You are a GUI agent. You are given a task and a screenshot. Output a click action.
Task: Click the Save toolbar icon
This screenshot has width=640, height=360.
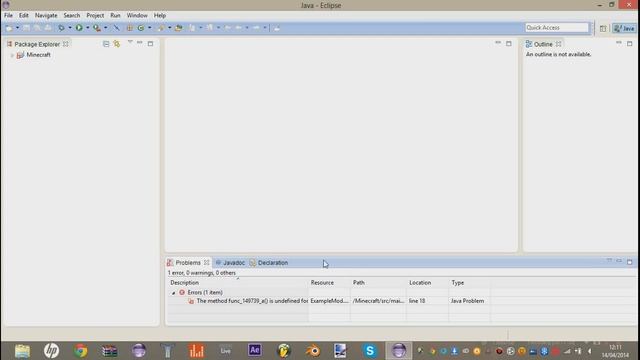[27, 28]
